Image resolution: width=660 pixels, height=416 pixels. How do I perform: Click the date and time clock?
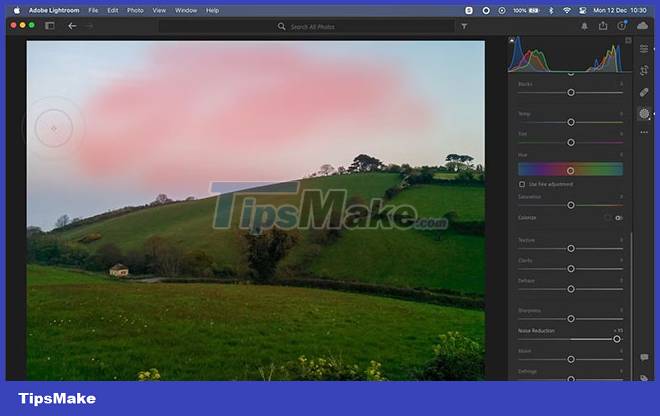click(x=620, y=11)
